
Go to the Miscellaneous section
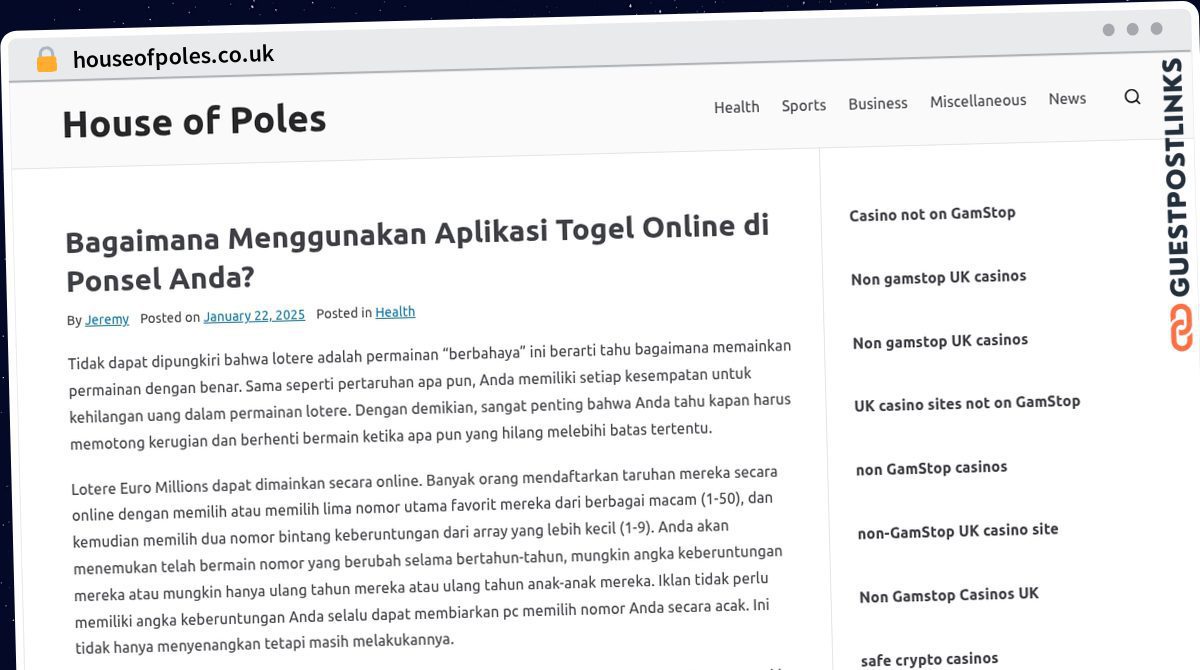point(977,101)
